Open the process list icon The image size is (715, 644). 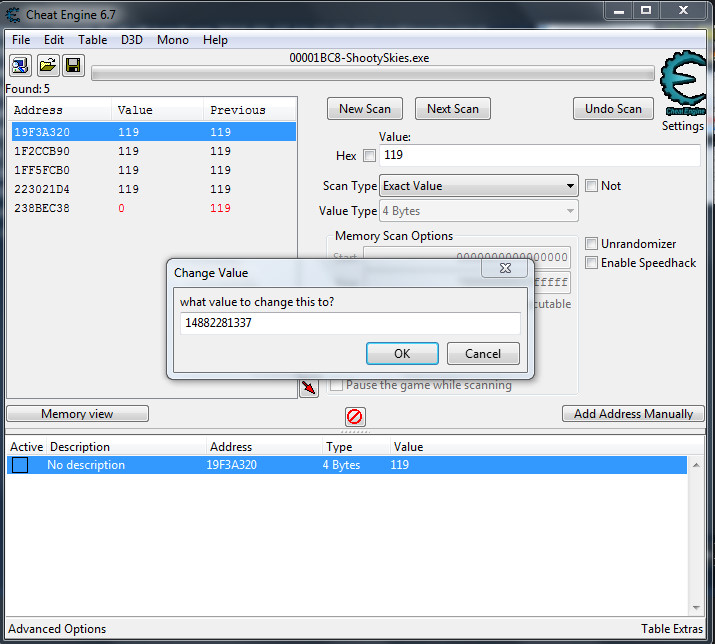click(x=20, y=66)
